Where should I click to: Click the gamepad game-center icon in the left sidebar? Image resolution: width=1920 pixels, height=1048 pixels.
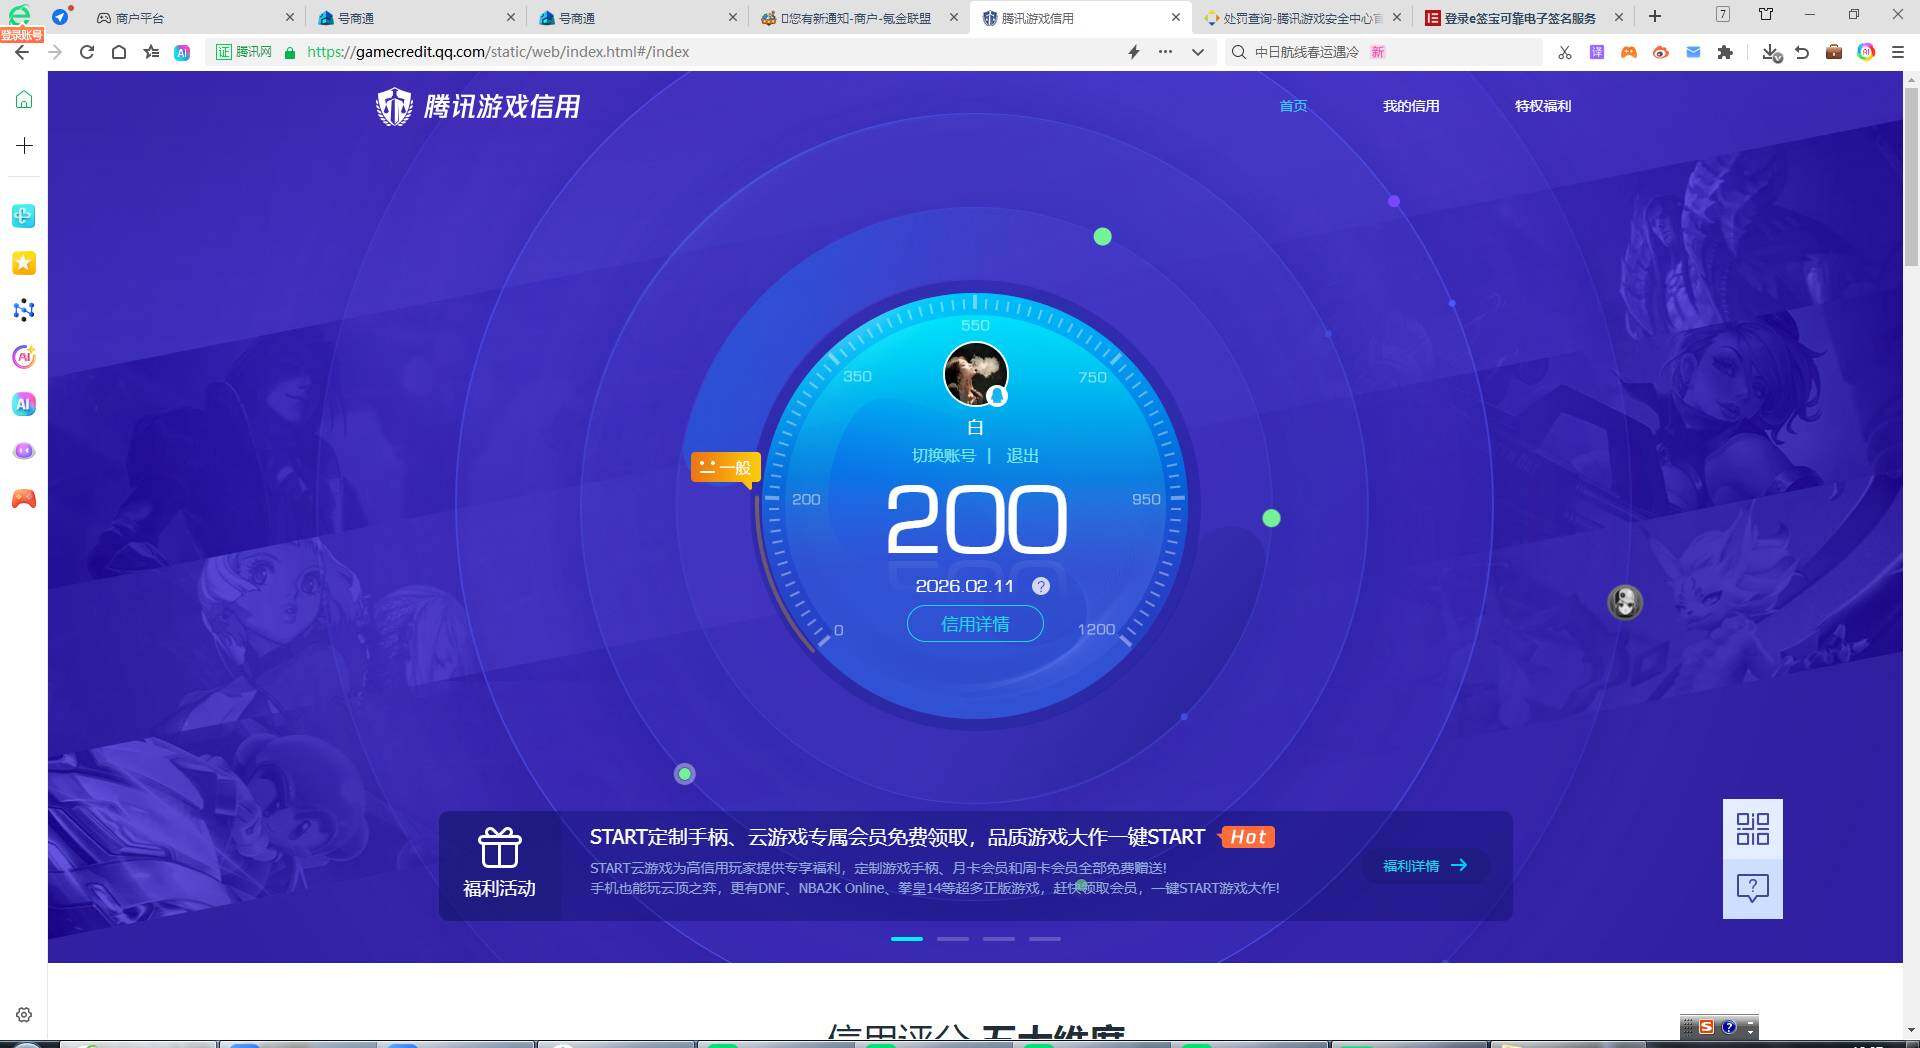(23, 498)
